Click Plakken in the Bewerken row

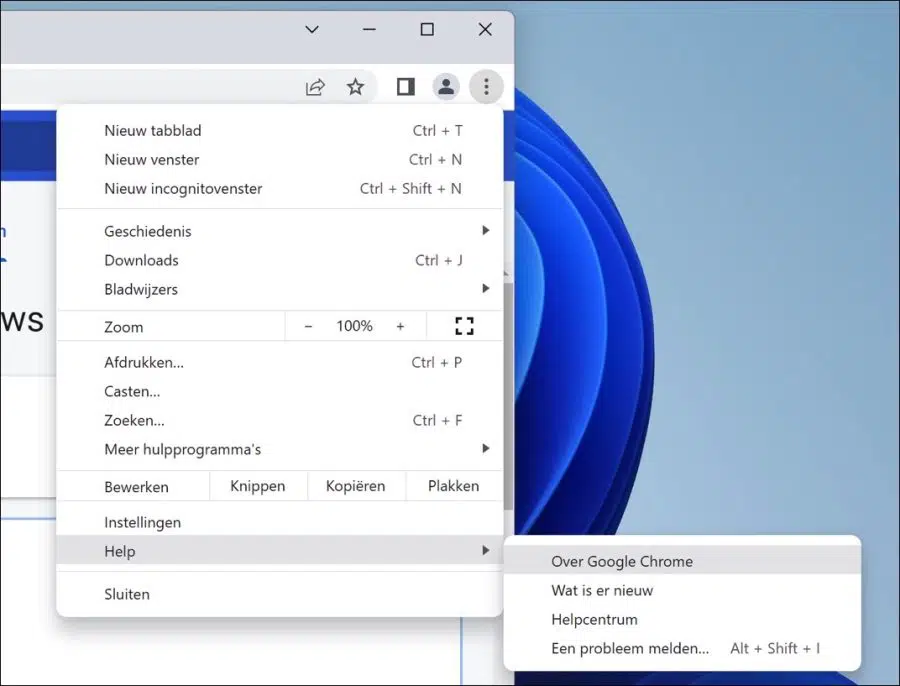[x=454, y=486]
